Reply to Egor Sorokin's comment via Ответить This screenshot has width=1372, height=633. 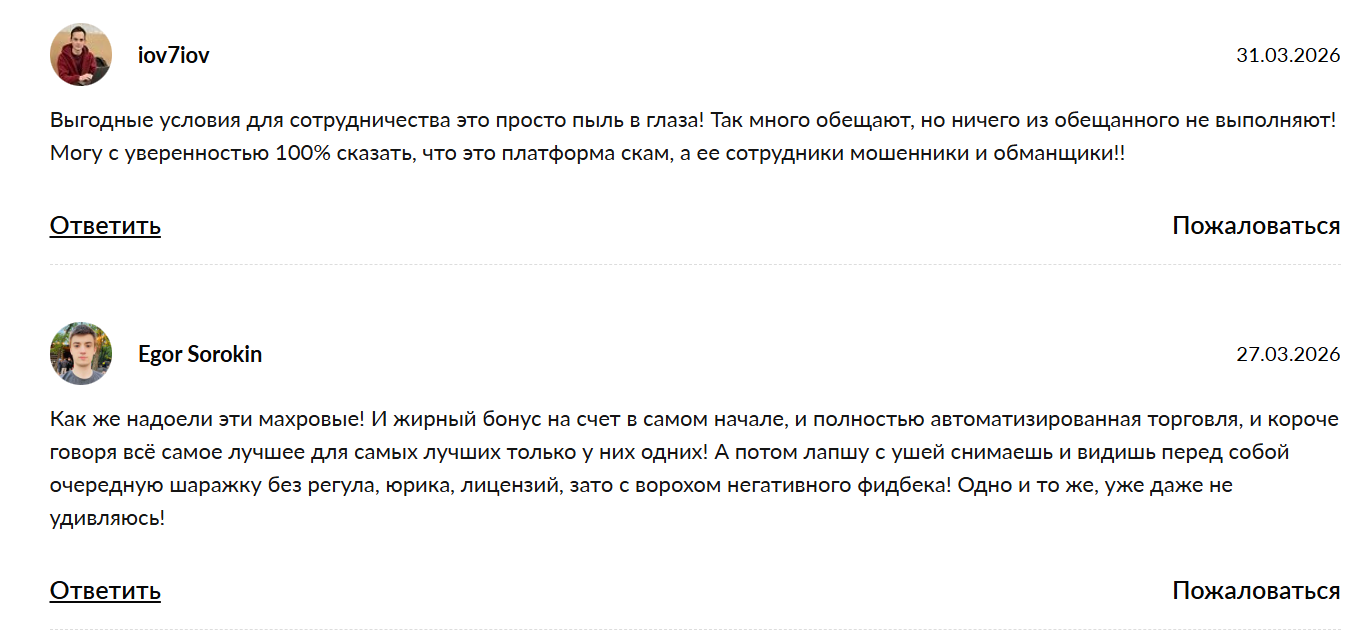(105, 591)
